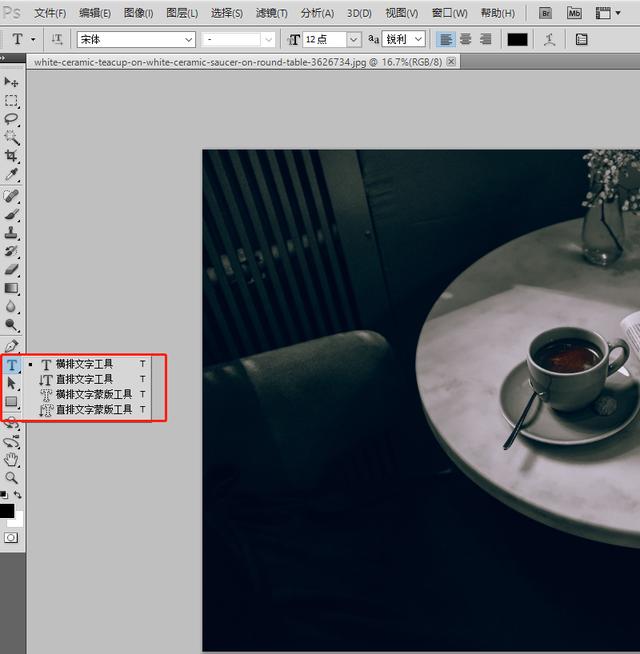Select the Rectangle shape tool
Screen dimensions: 640x654
[x=11, y=401]
